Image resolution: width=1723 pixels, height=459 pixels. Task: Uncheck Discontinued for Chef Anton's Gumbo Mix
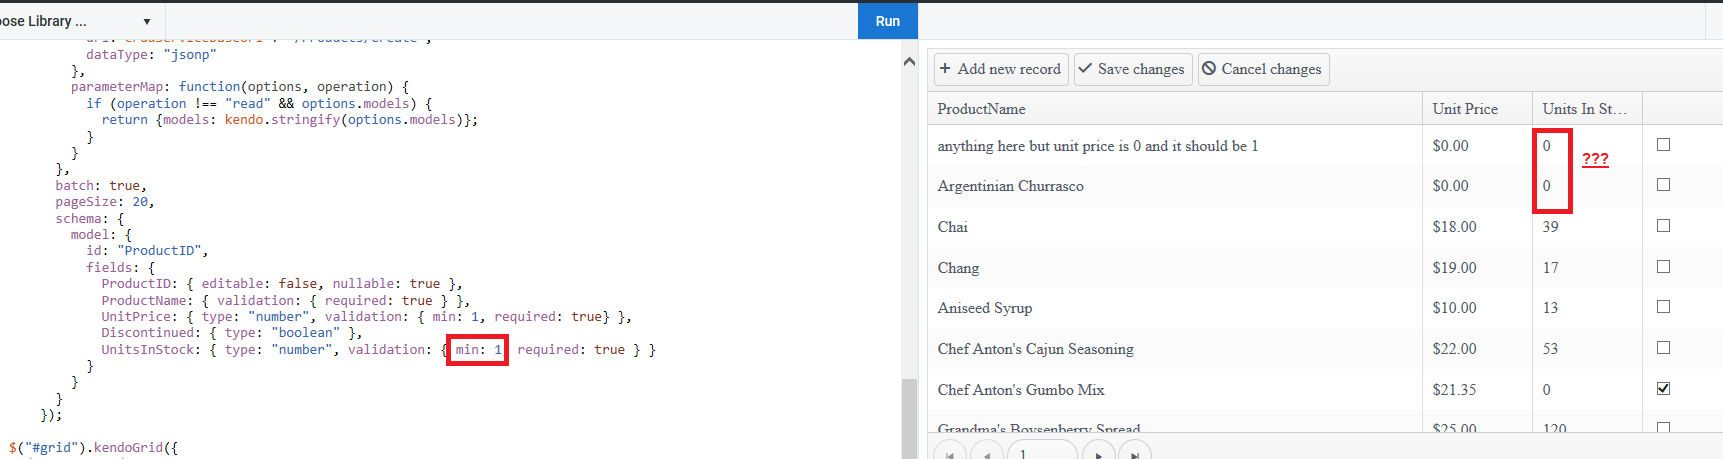pos(1663,389)
